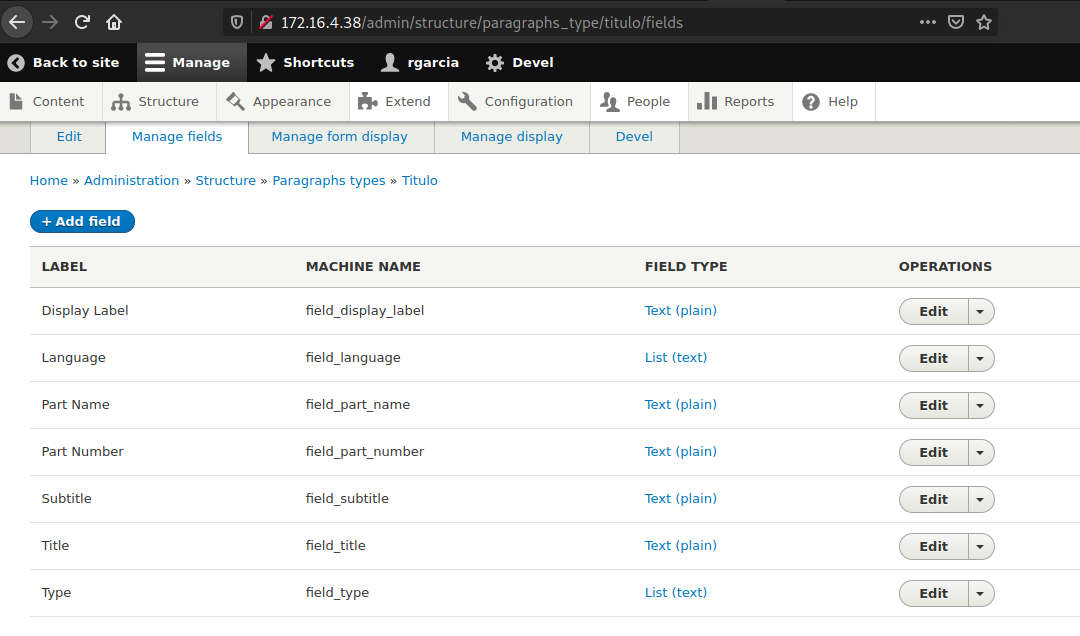Select the Appearance brush icon
Viewport: 1080px width, 636px height.
click(x=234, y=101)
